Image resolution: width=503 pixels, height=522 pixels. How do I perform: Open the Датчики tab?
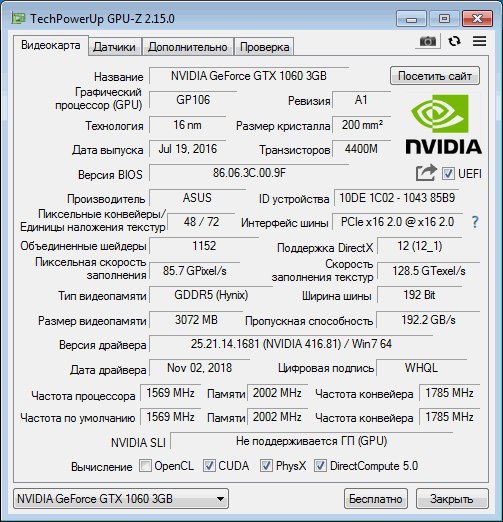coord(114,47)
